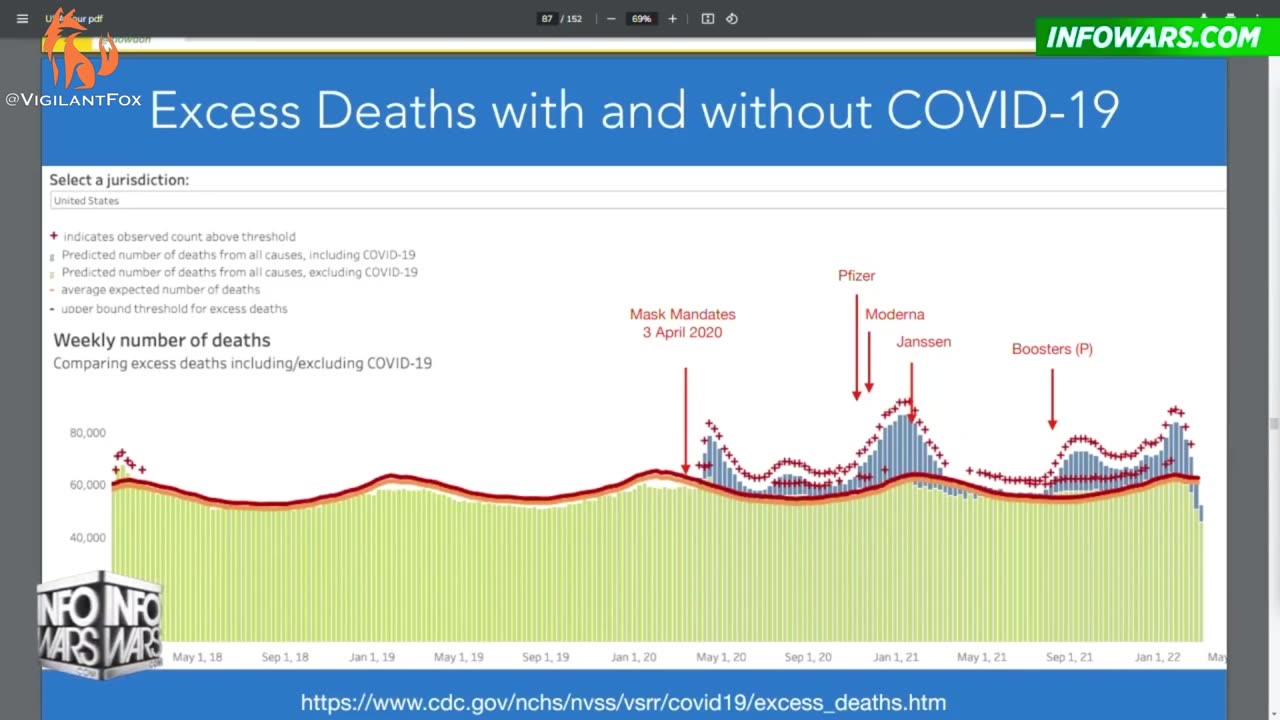Open the United States jurisdiction dropdown
This screenshot has height=720, width=1280.
tap(638, 201)
